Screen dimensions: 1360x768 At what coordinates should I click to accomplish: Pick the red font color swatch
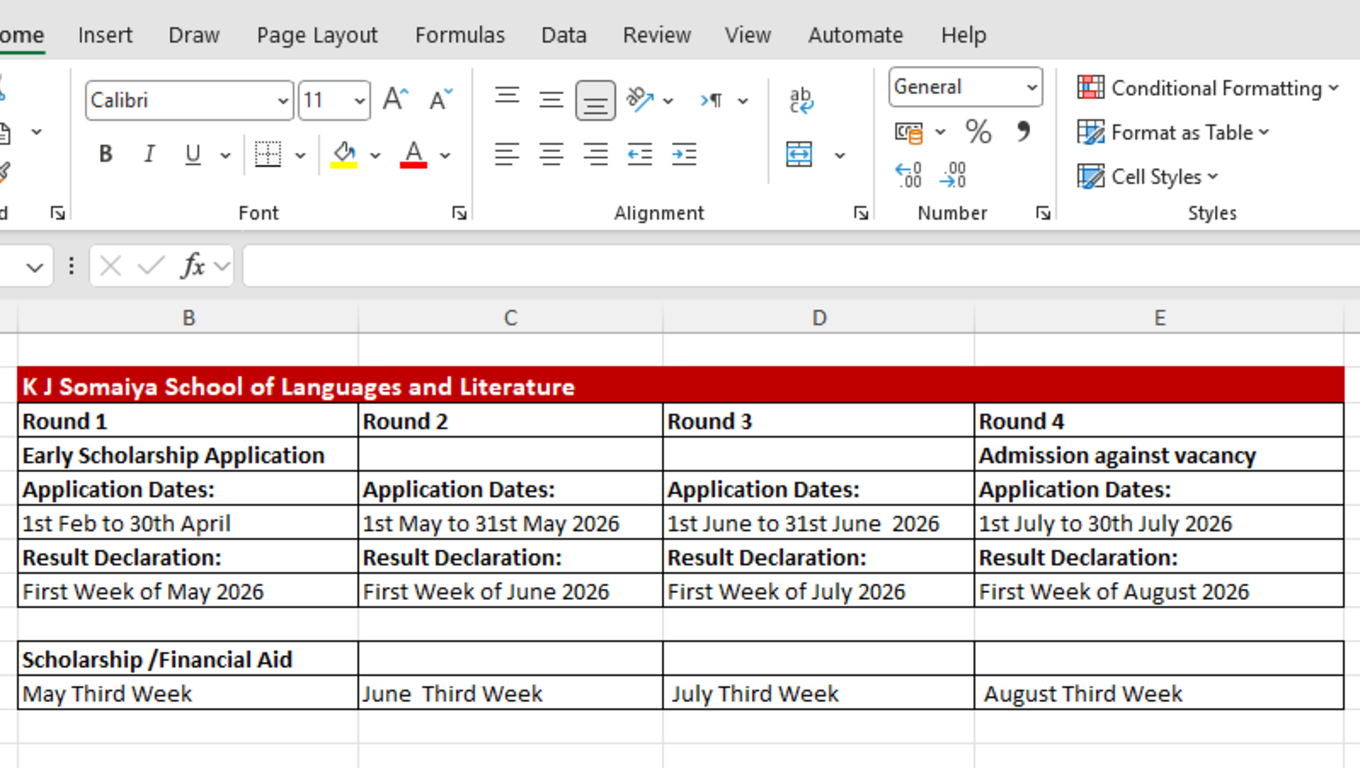413,163
